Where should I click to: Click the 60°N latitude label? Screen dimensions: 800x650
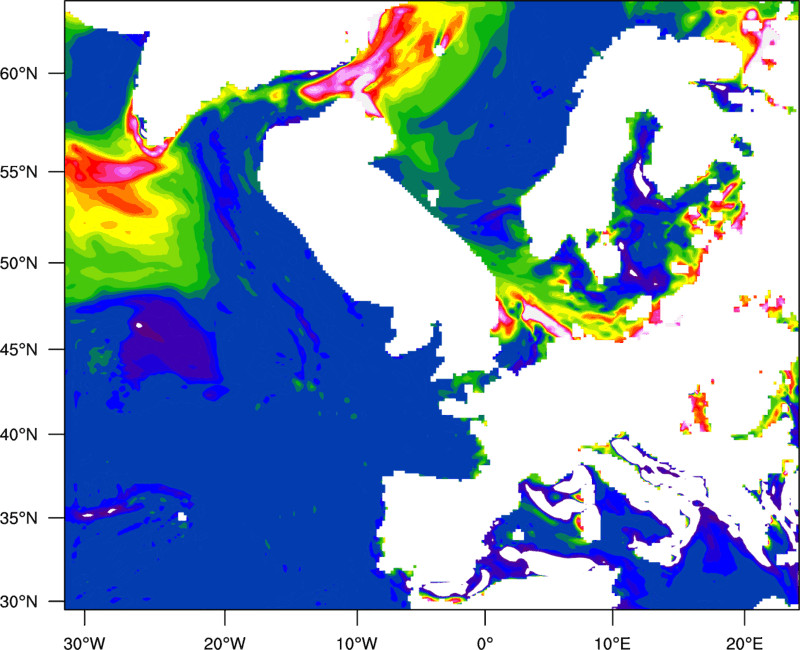(19, 73)
